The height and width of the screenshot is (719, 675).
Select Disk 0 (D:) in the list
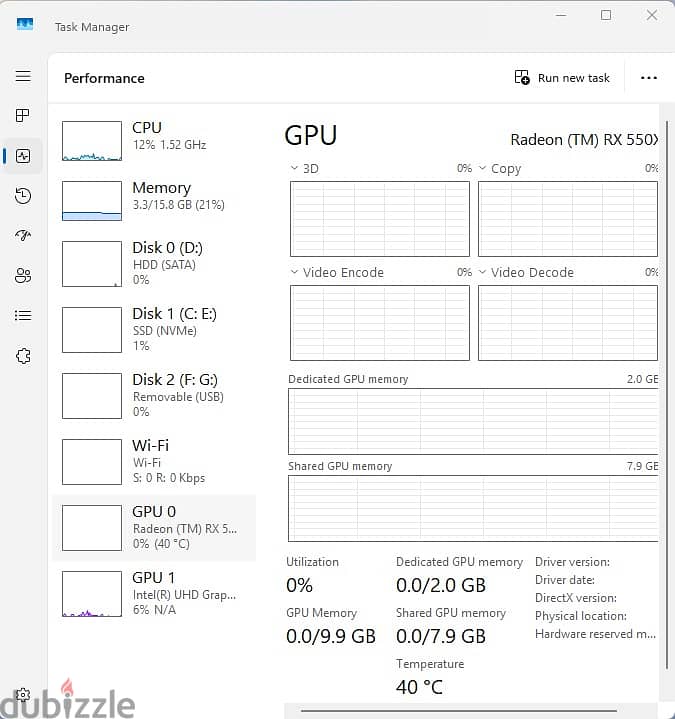click(154, 264)
